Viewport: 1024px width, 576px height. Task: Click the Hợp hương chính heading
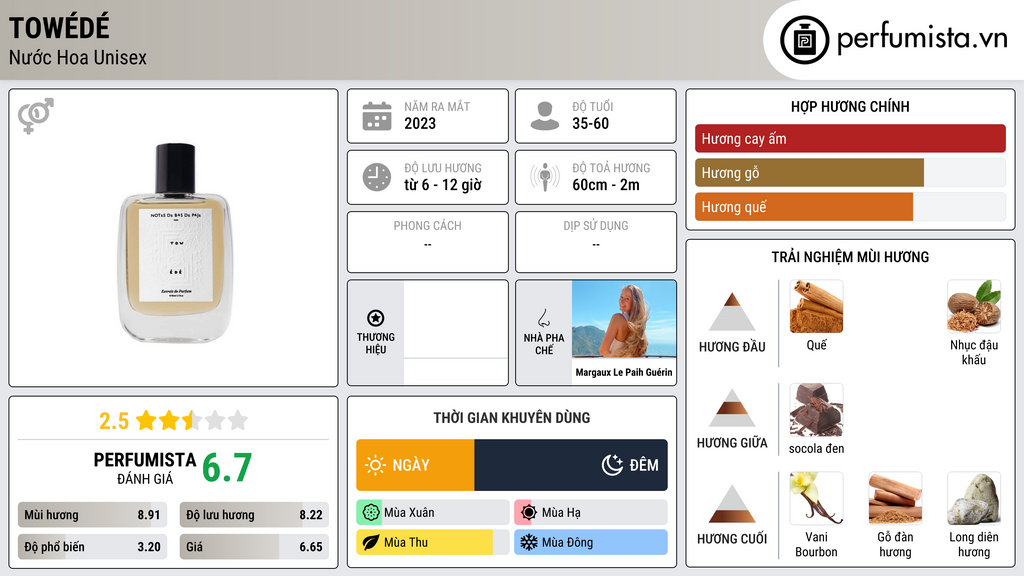(x=850, y=107)
